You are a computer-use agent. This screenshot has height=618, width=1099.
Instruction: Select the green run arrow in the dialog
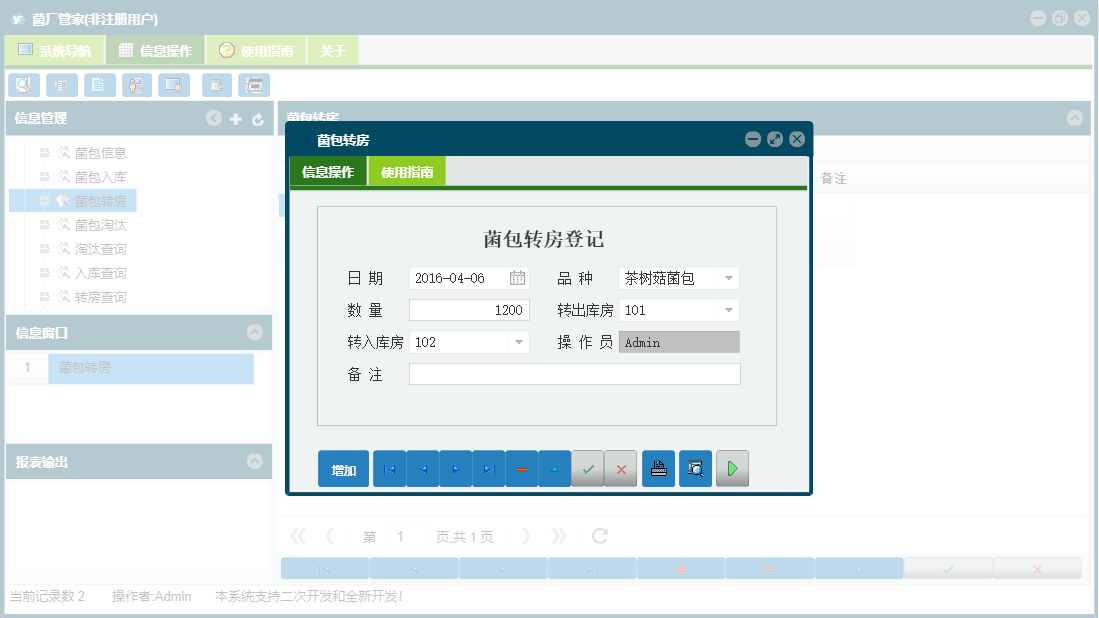[732, 468]
